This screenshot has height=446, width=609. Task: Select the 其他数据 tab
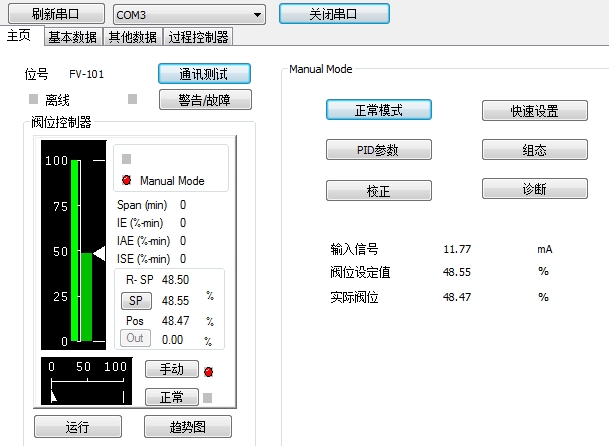(x=132, y=37)
